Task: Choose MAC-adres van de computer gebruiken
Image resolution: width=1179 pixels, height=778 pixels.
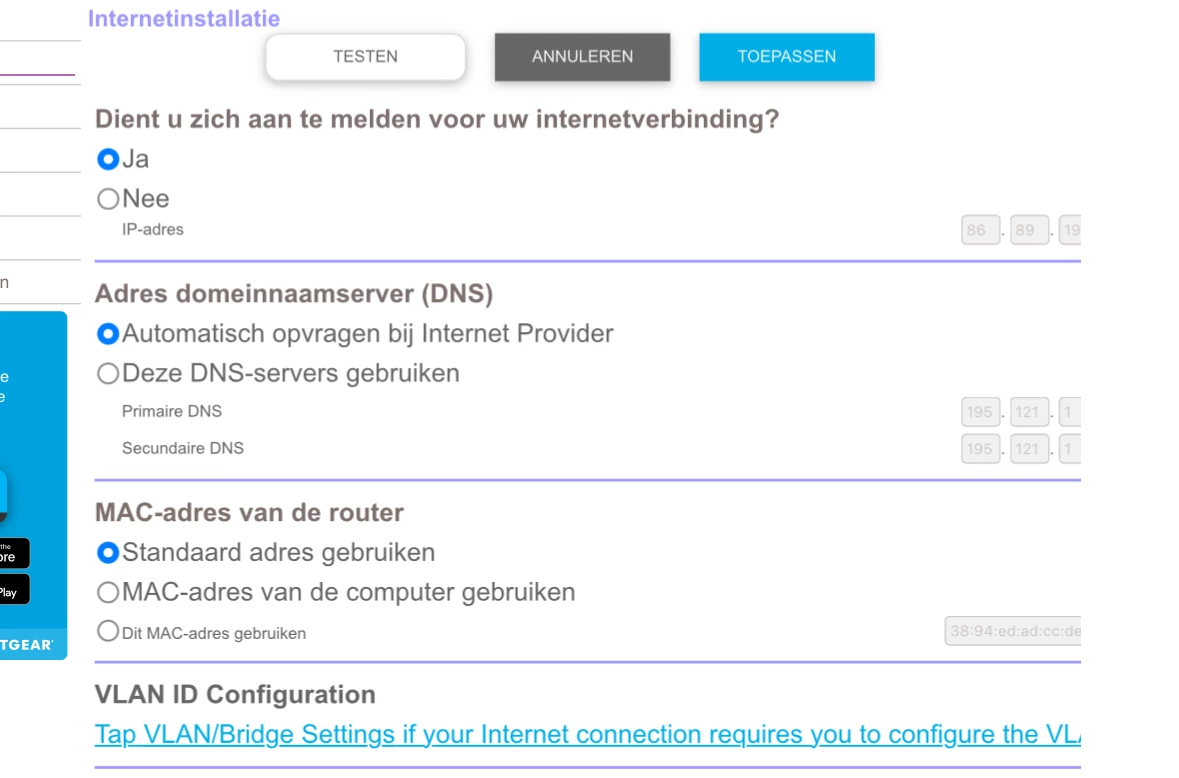Action: click(108, 593)
